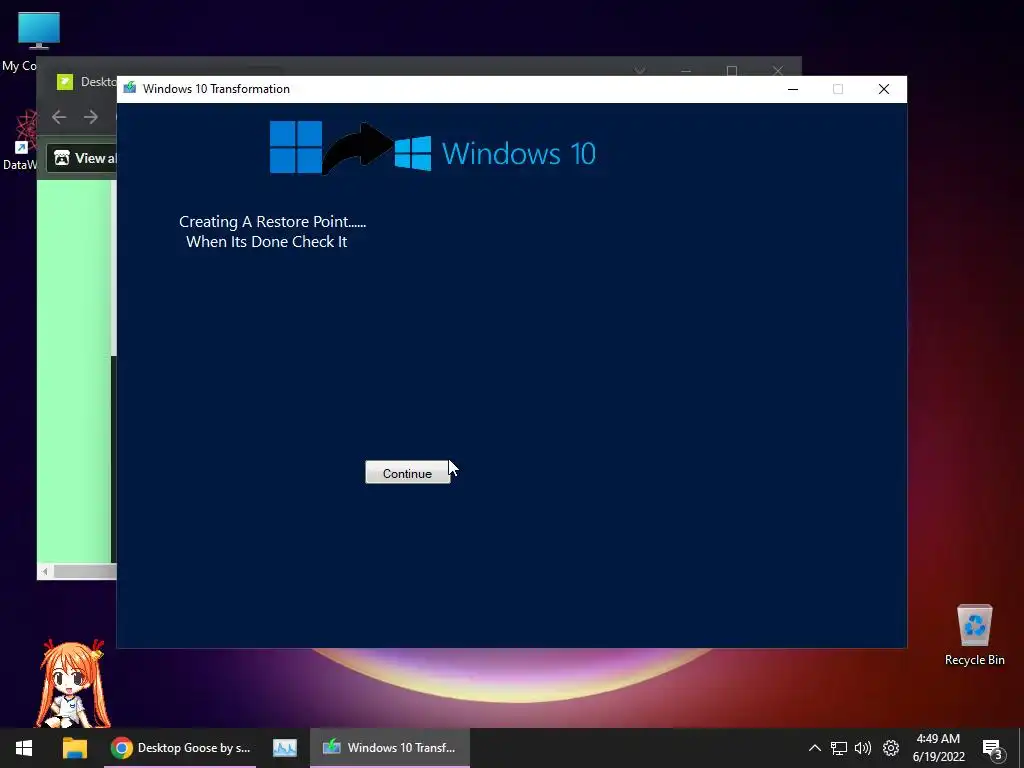Maximize the Chrome window behind
The image size is (1024, 768).
(731, 71)
